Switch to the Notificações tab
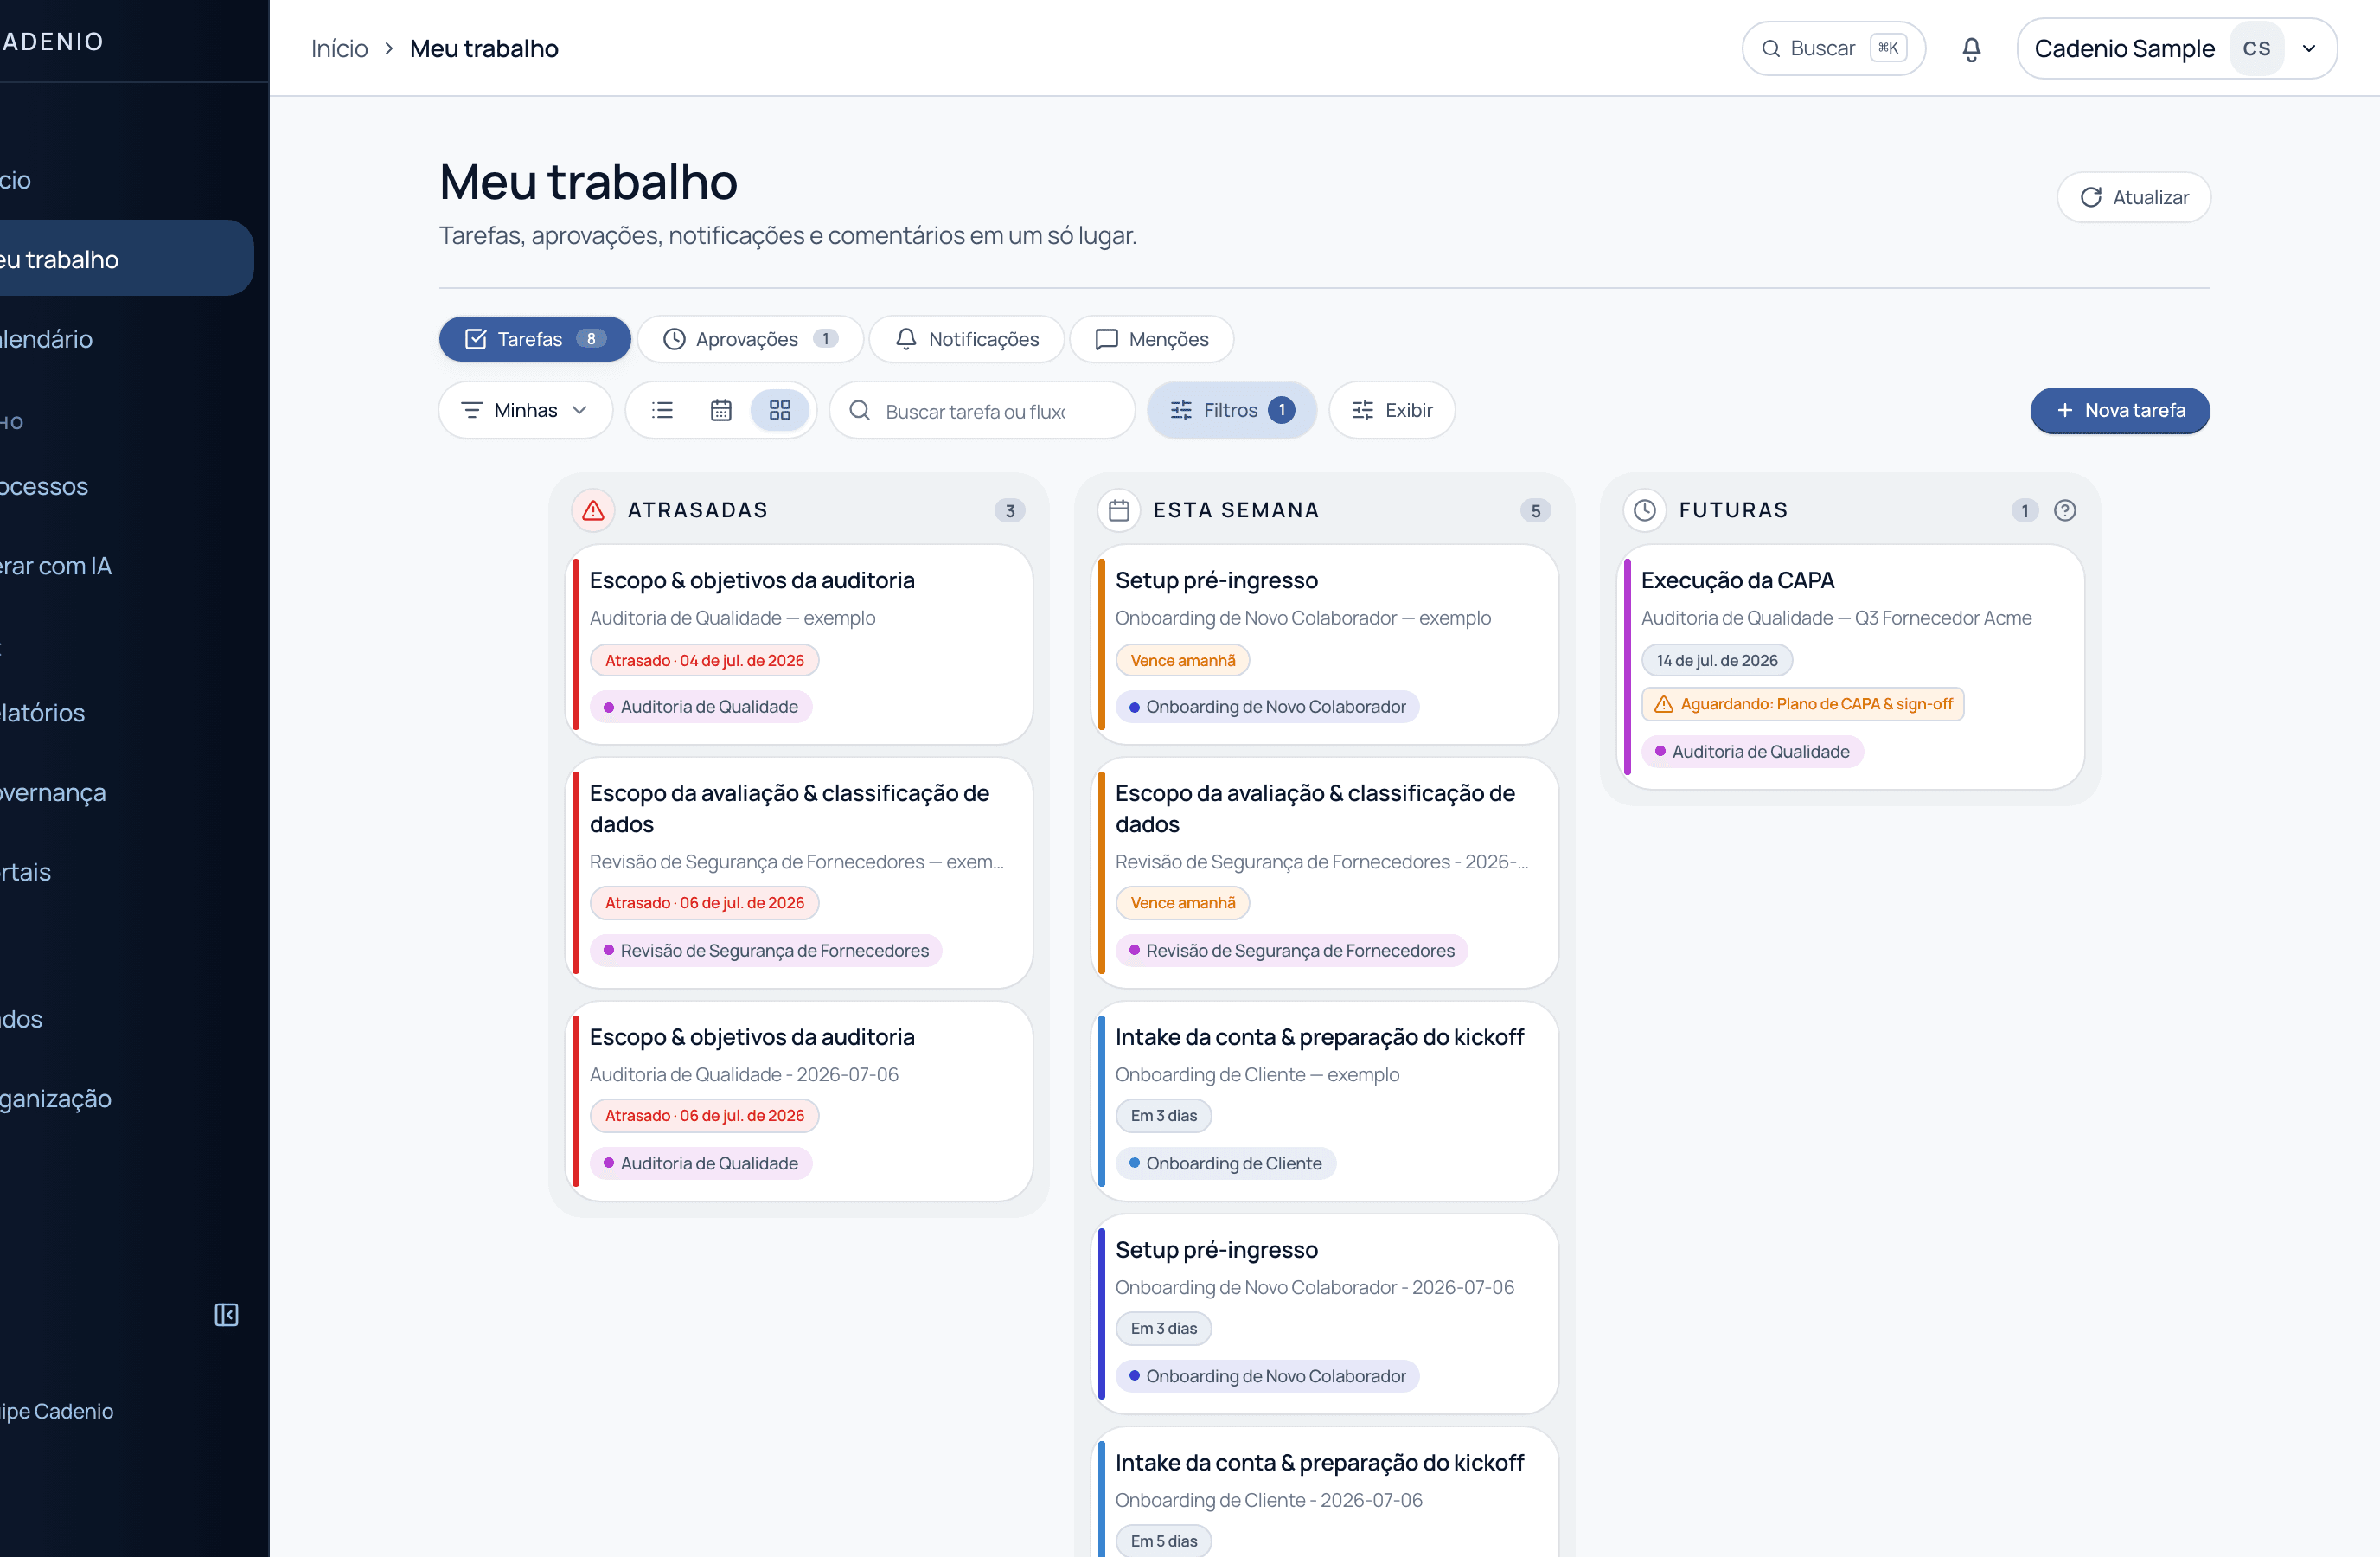Viewport: 2380px width, 1557px height. tap(967, 339)
